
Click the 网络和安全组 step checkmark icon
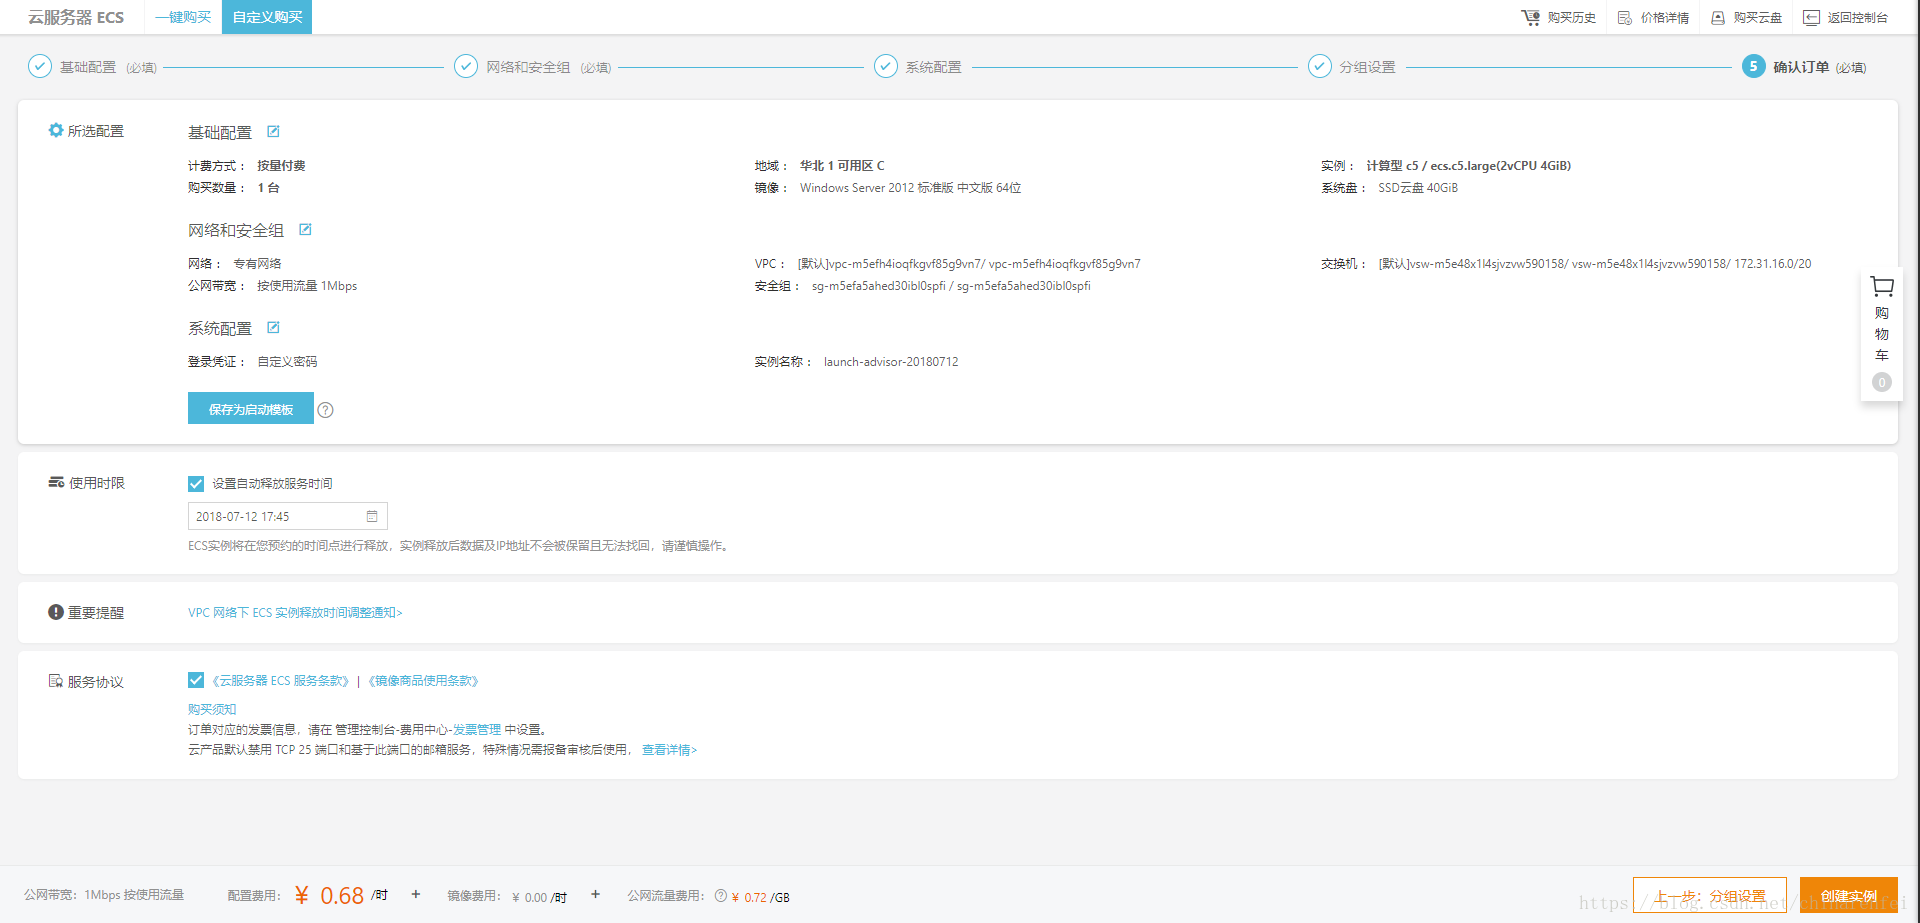pyautogui.click(x=466, y=66)
